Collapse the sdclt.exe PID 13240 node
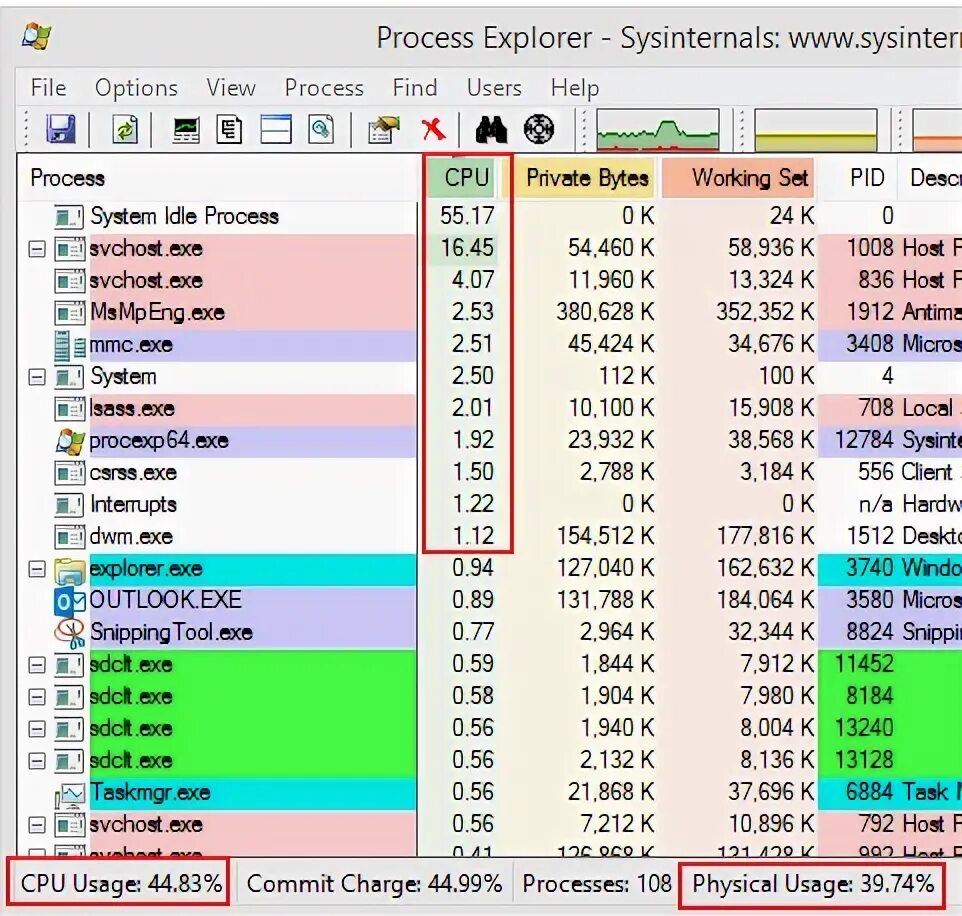Screen dimensions: 962x916 [x=37, y=729]
